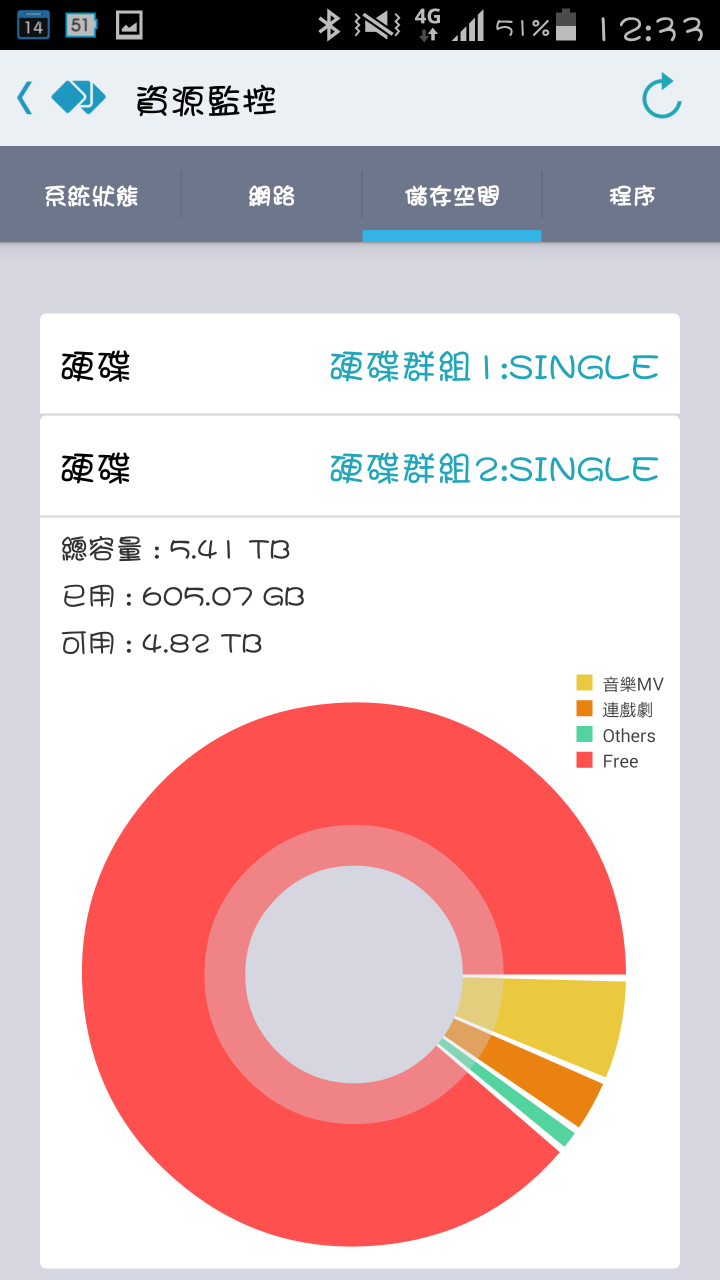Tap the refresh icon in header

[661, 98]
